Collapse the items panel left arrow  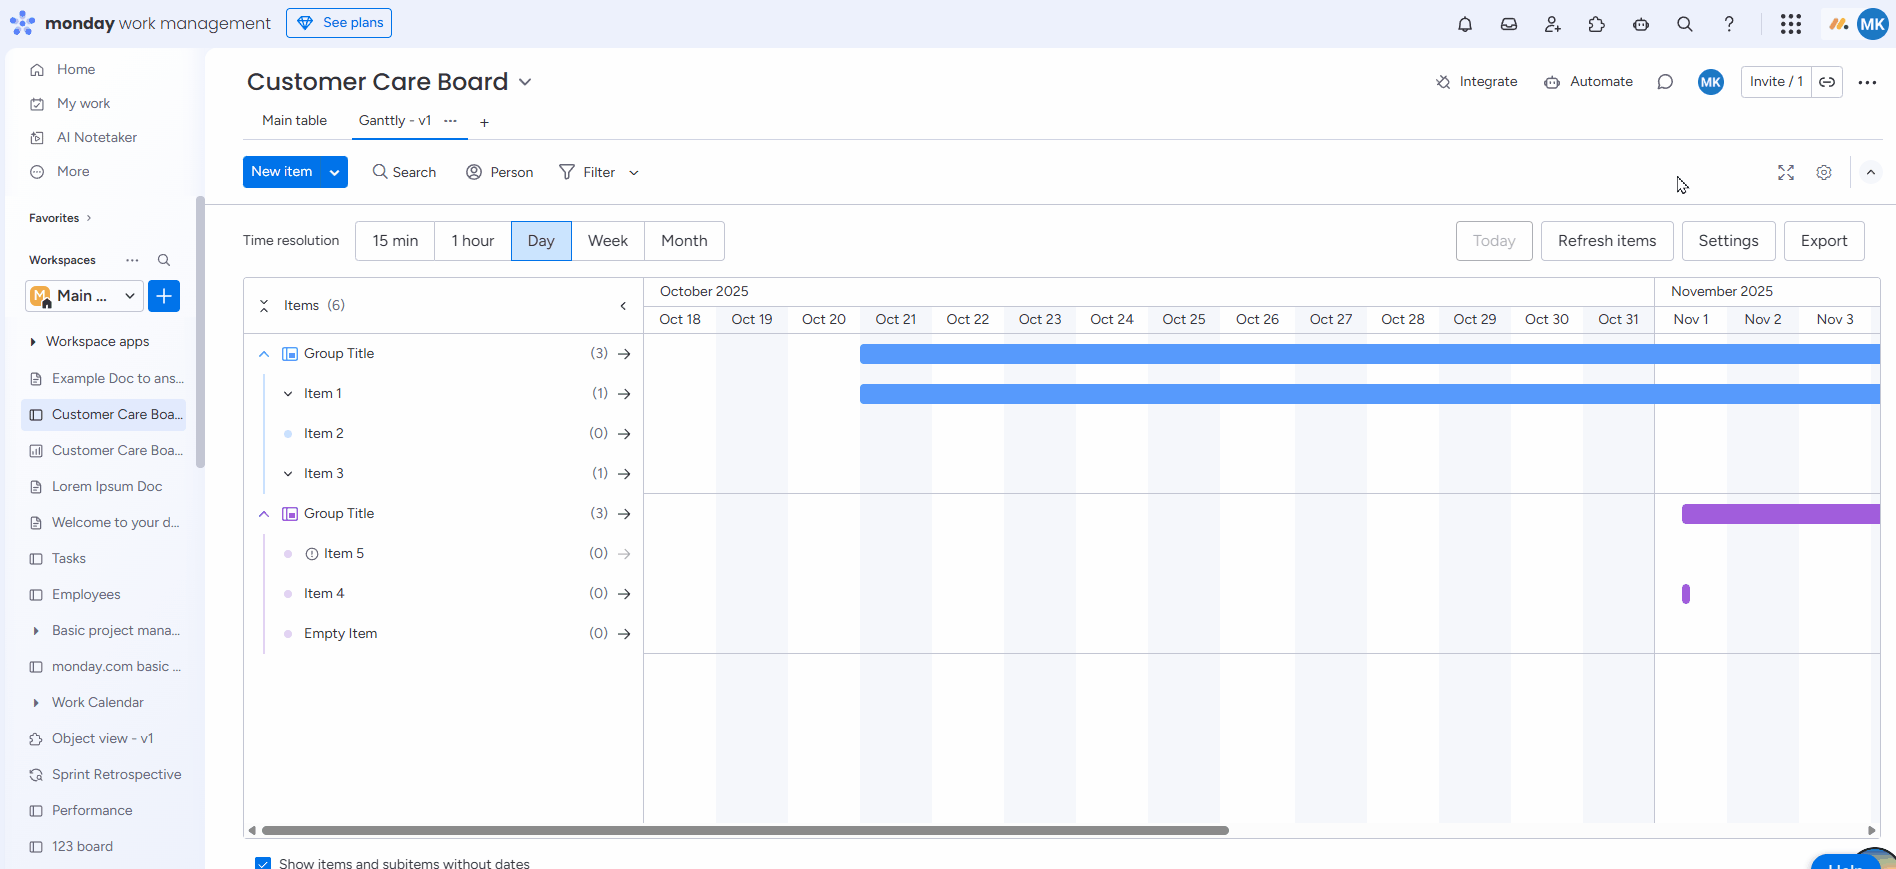pyautogui.click(x=623, y=306)
